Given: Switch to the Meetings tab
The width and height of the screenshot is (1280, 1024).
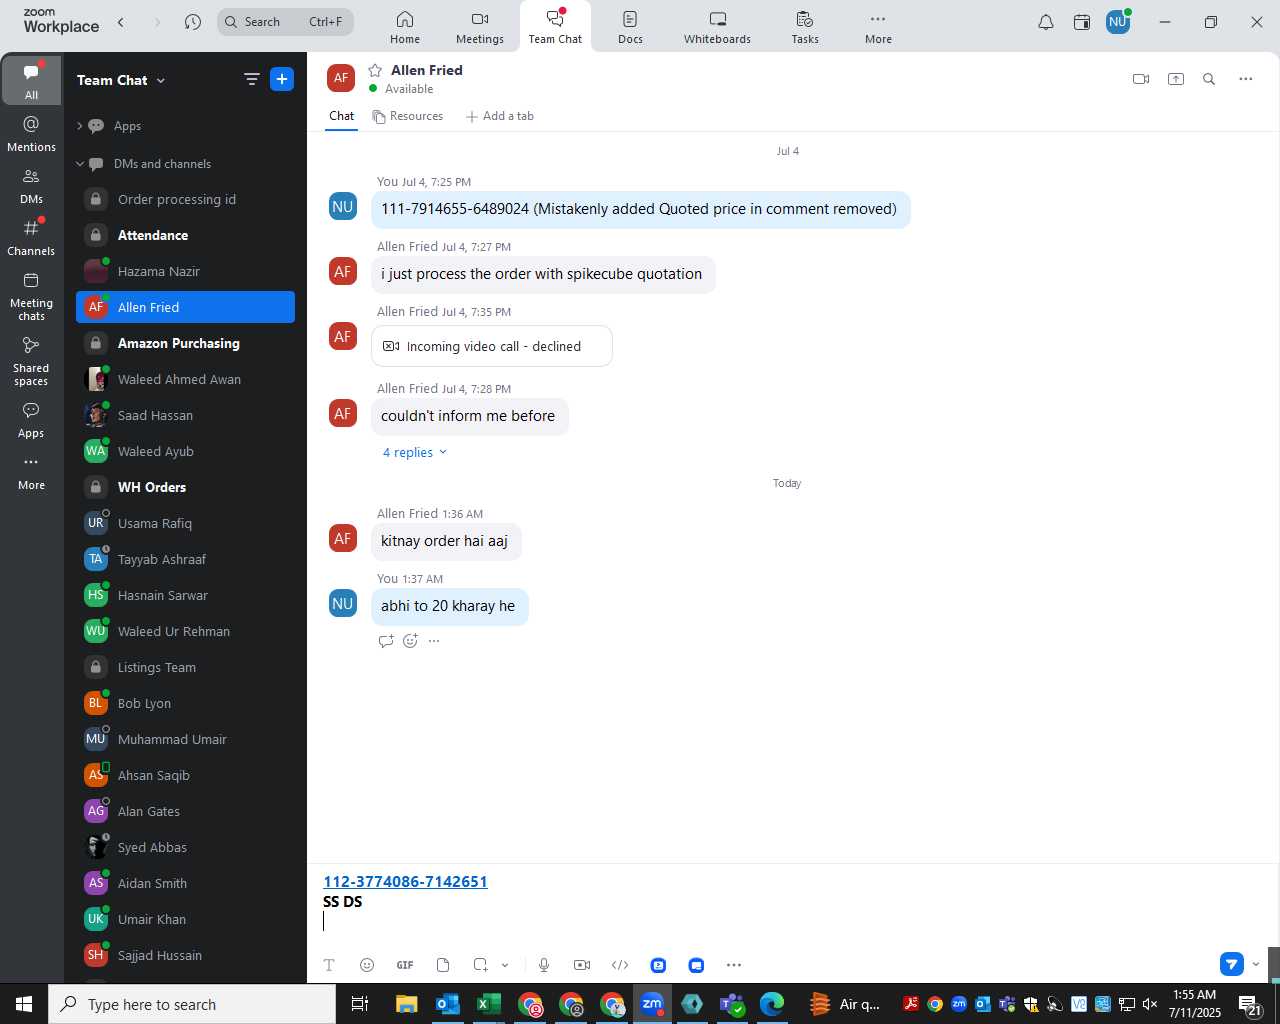Looking at the screenshot, I should tap(480, 27).
